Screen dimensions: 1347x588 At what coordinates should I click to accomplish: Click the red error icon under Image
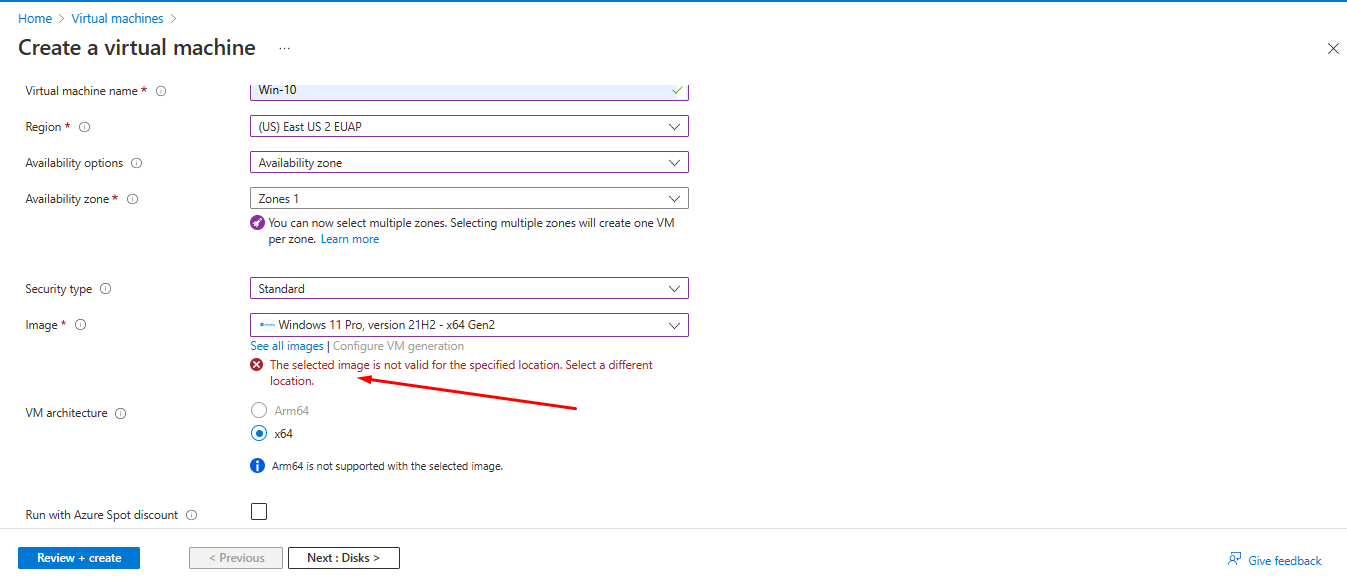coord(256,364)
